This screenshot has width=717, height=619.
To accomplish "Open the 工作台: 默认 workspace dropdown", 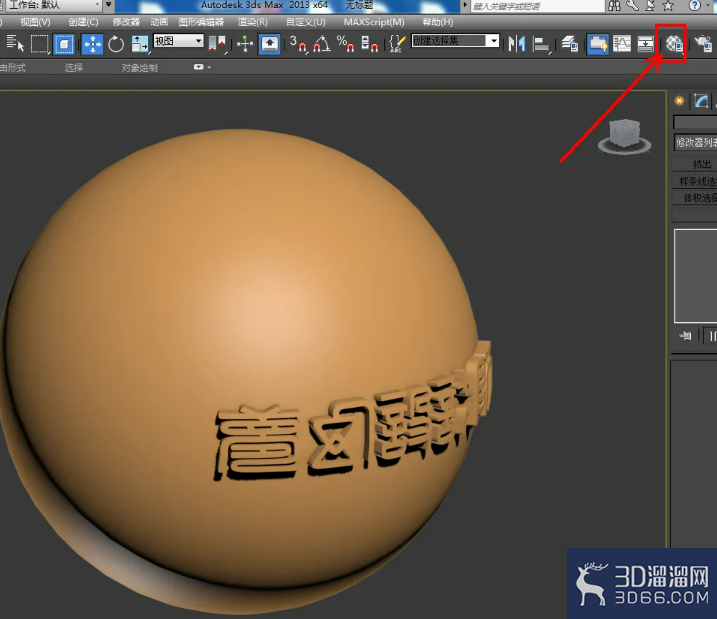I will point(54,5).
